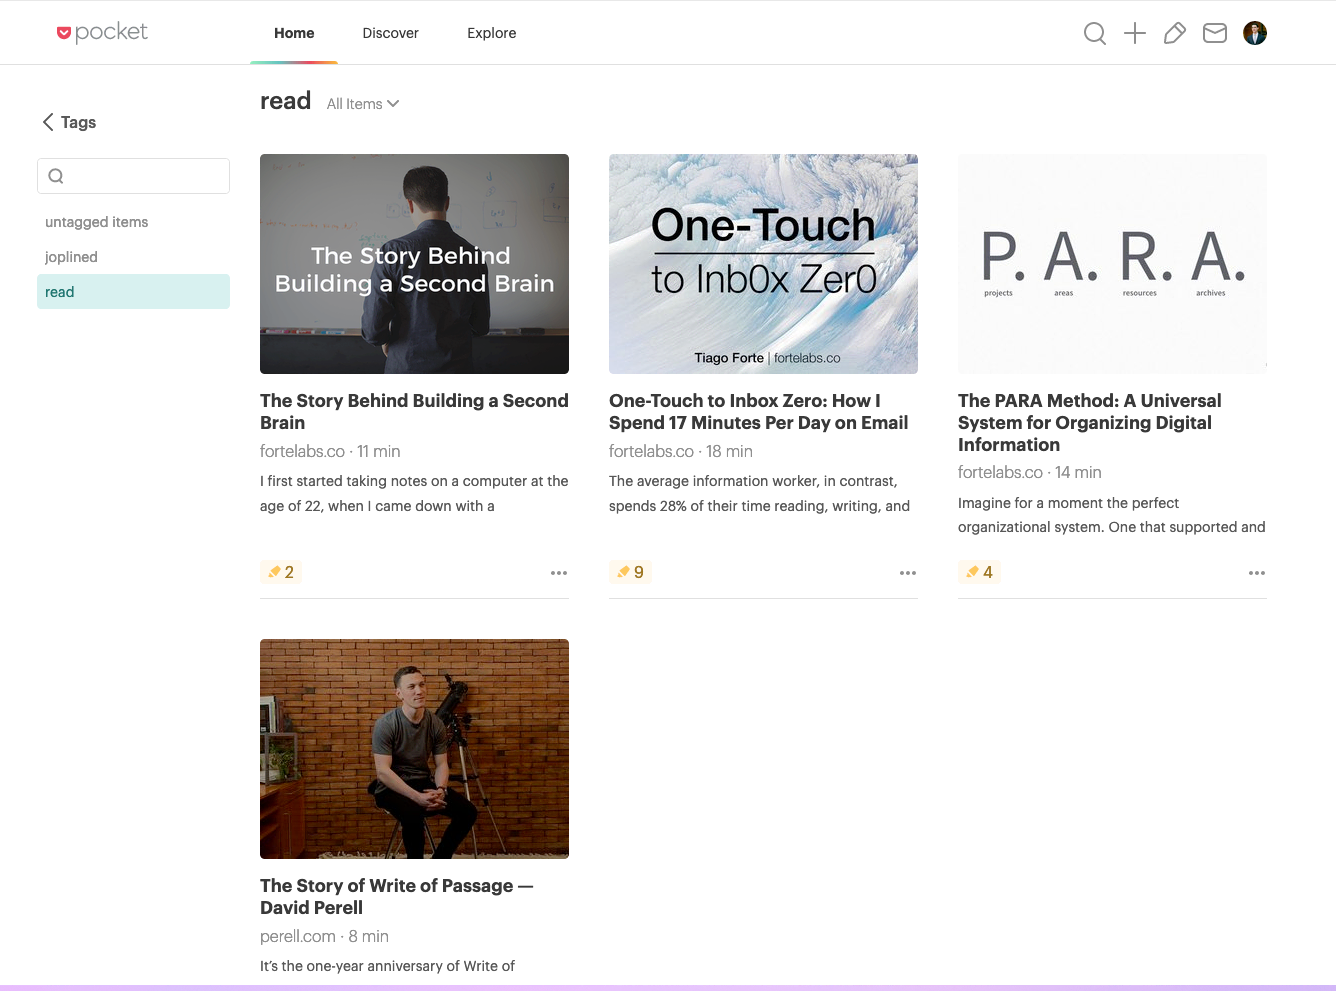Screen dimensions: 1336x991
Task: Open The PARA Method article title
Action: tap(1090, 423)
